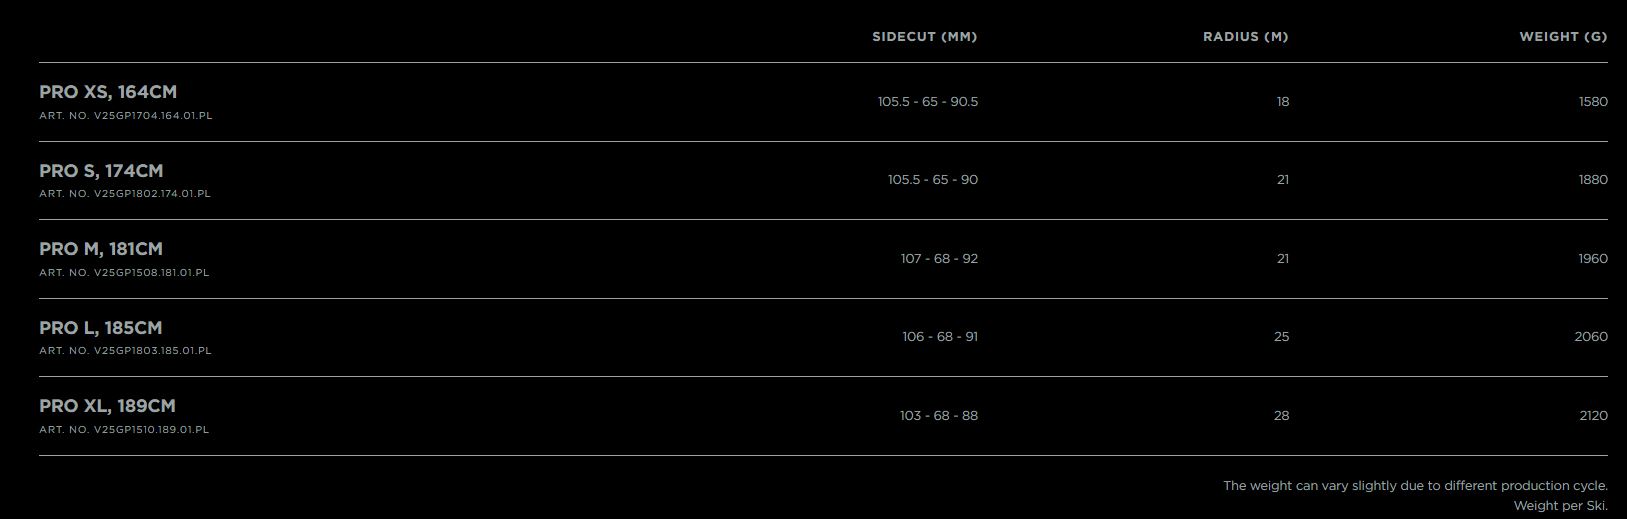The image size is (1627, 519).
Task: Click the weight variation disclaimer note
Action: (x=1415, y=486)
